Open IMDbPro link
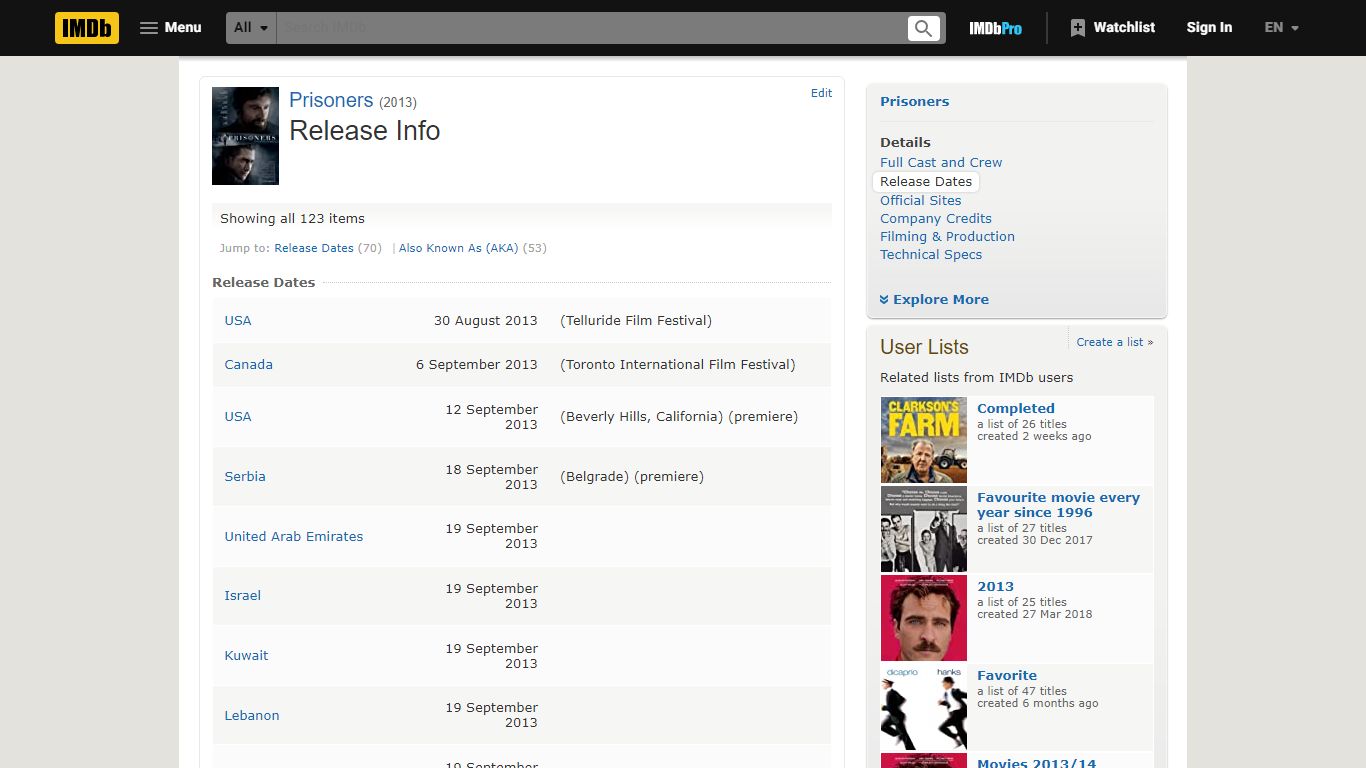 click(x=995, y=28)
